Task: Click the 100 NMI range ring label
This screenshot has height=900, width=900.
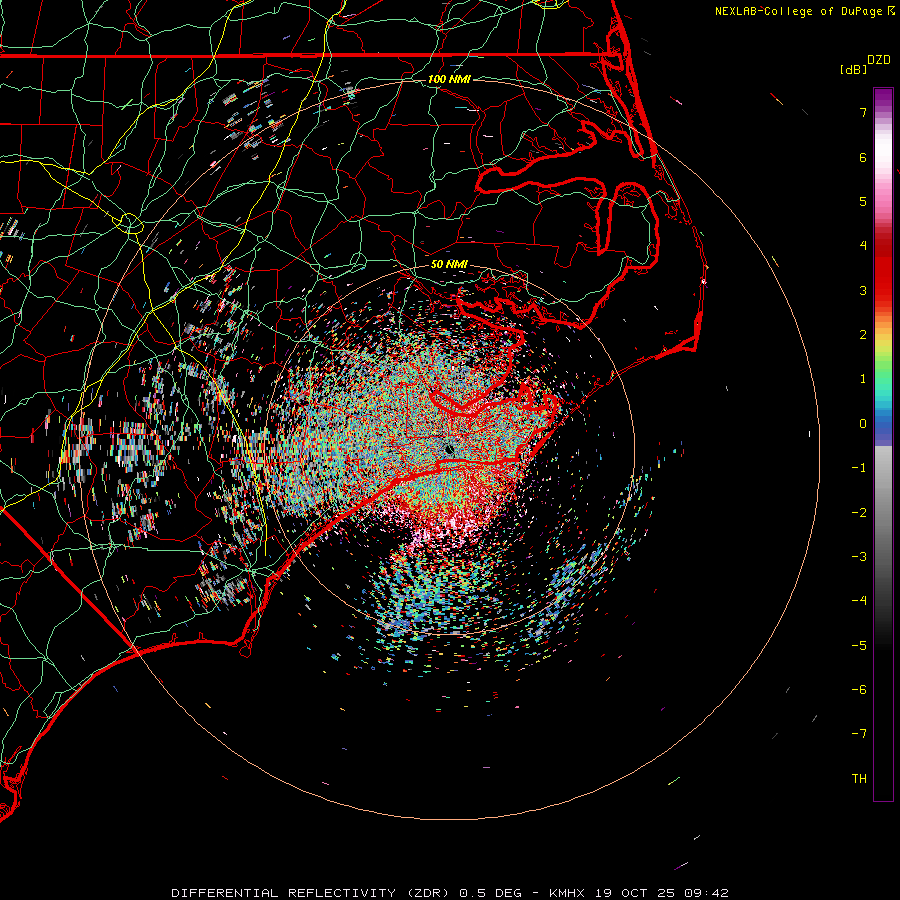Action: pos(449,79)
